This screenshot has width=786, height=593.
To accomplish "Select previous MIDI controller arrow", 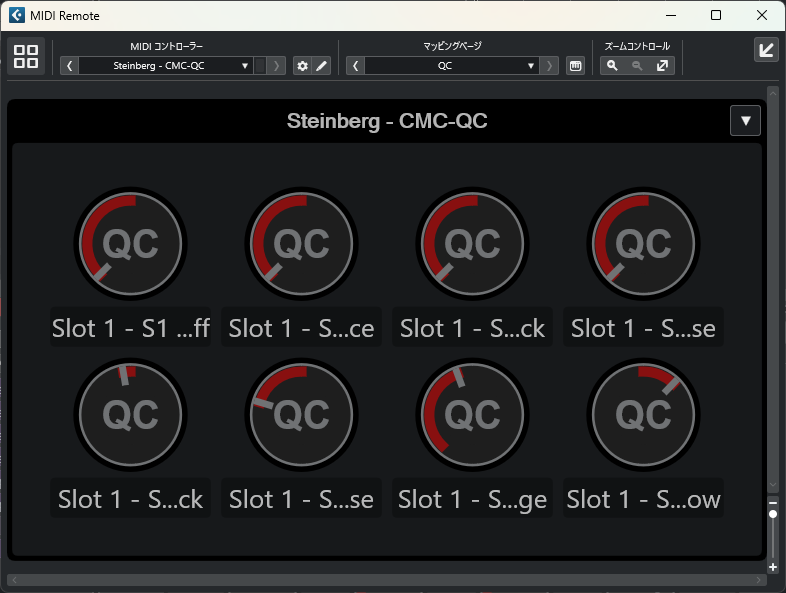I will coord(70,66).
